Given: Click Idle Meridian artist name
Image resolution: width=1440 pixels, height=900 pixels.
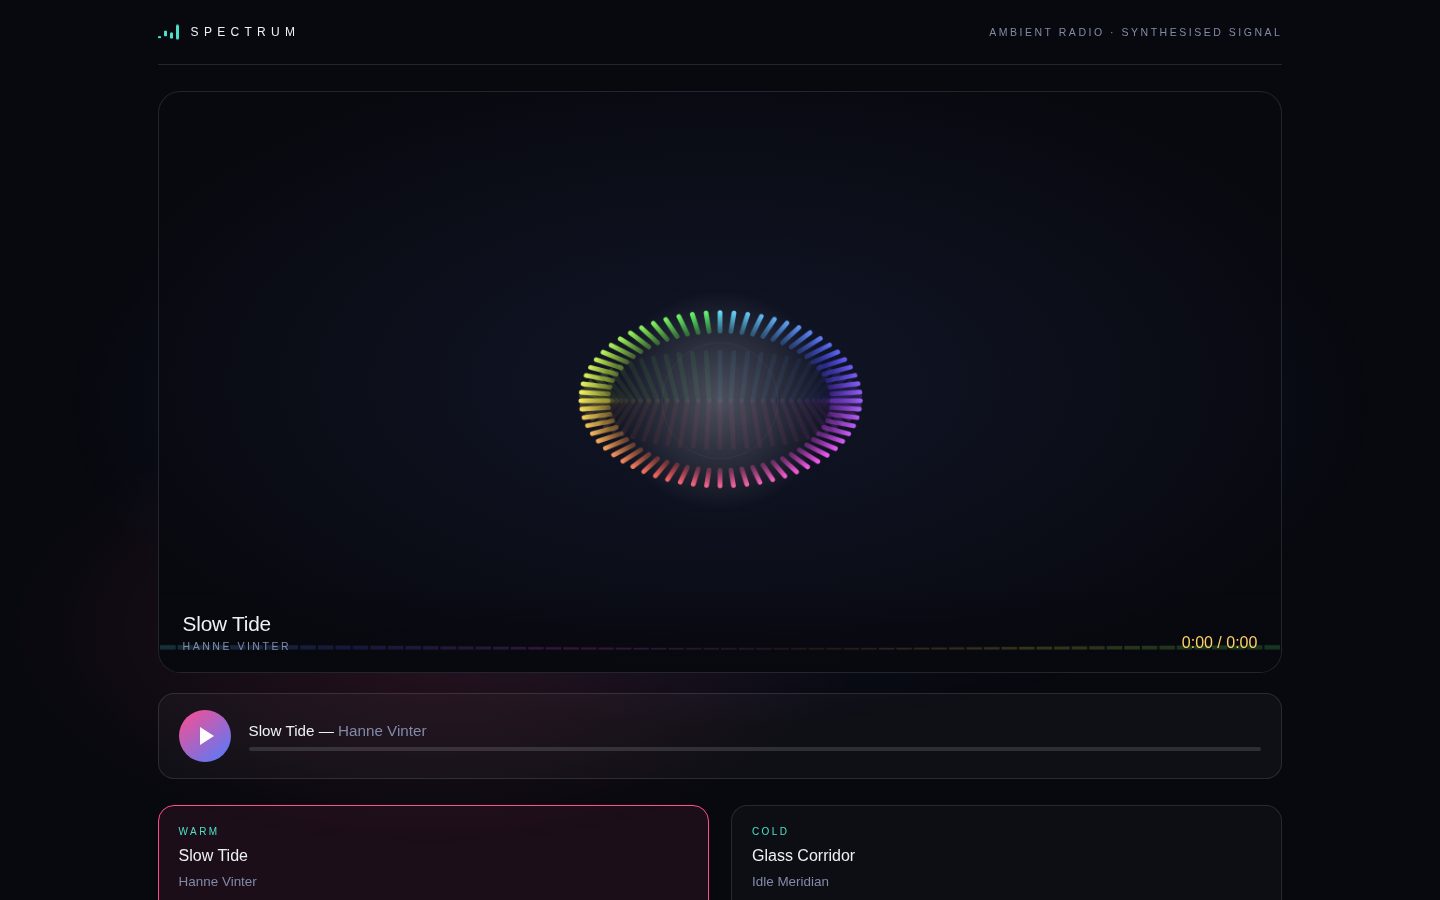Looking at the screenshot, I should tap(790, 881).
